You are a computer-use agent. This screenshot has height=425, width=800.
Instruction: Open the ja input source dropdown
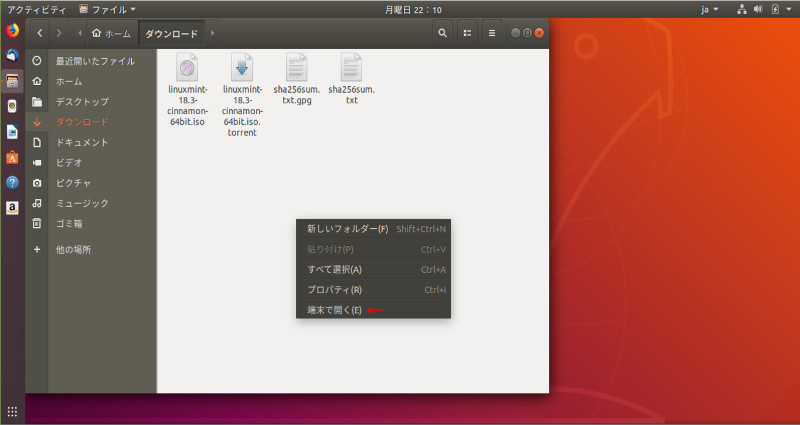(709, 10)
